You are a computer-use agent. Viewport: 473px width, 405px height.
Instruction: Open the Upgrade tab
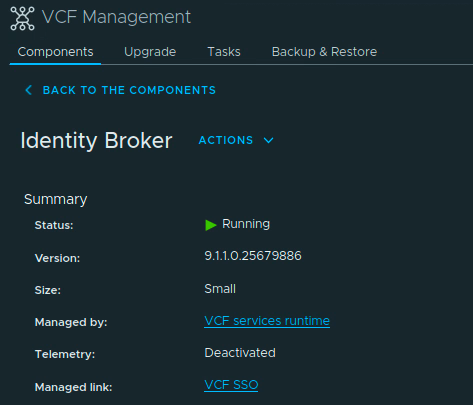(x=150, y=52)
